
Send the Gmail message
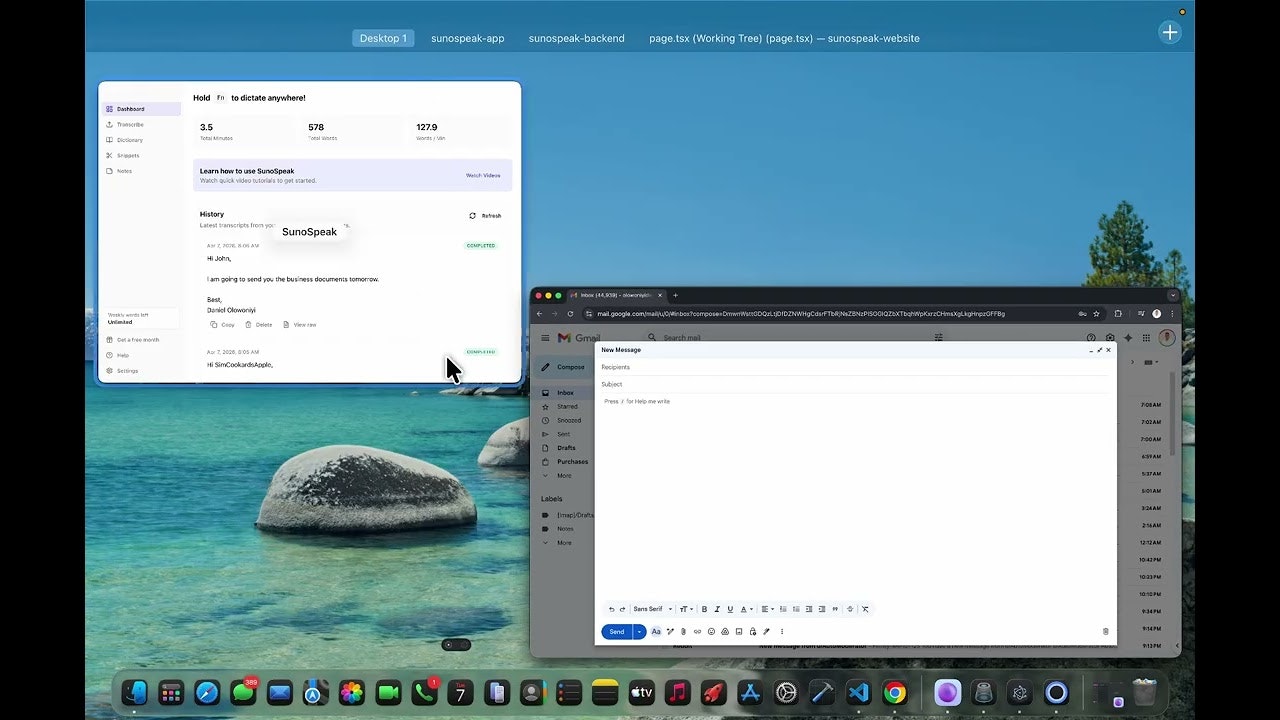617,631
